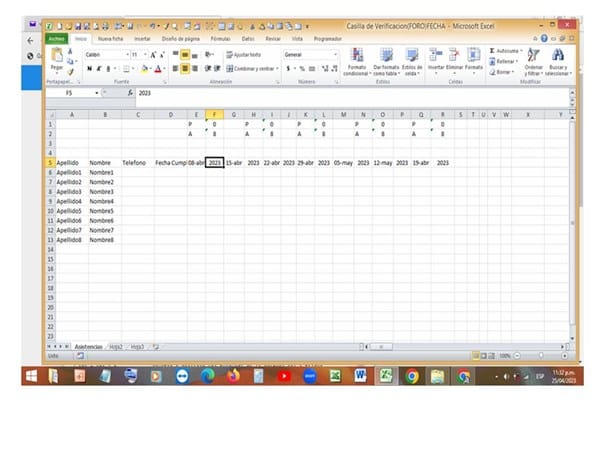Image resolution: width=600 pixels, height=450 pixels.
Task: Switch to the Fórmulas tab
Action: (x=220, y=39)
